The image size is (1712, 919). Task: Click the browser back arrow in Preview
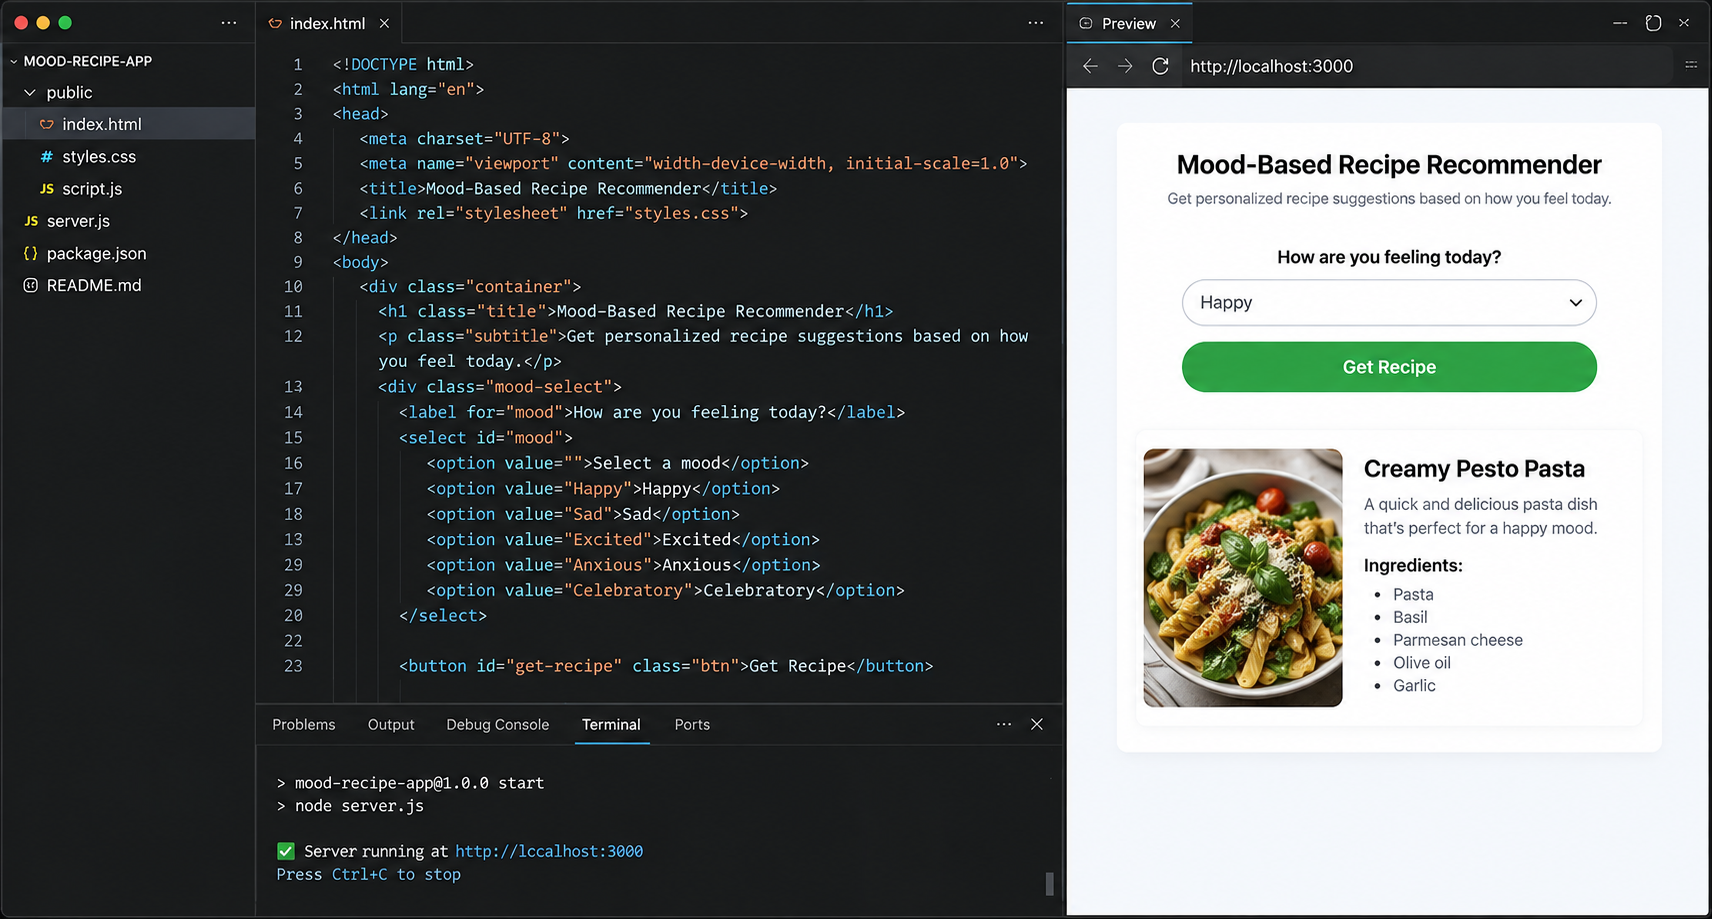pyautogui.click(x=1090, y=66)
